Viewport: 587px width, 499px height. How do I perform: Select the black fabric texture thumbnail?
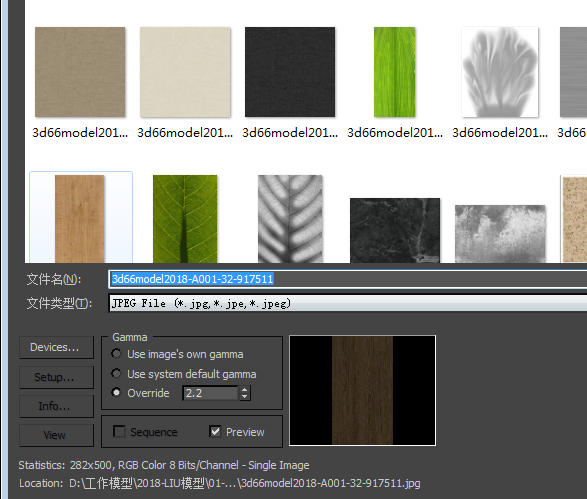(290, 72)
